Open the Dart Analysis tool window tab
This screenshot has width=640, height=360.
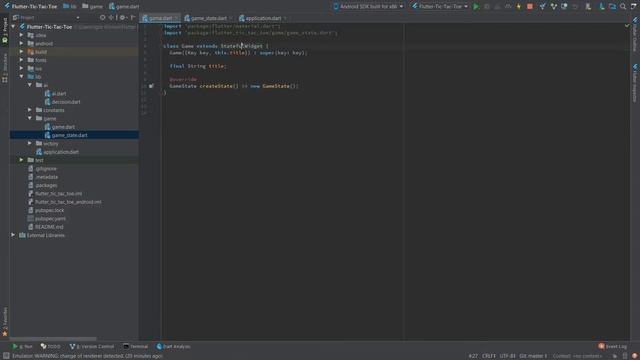pos(173,347)
